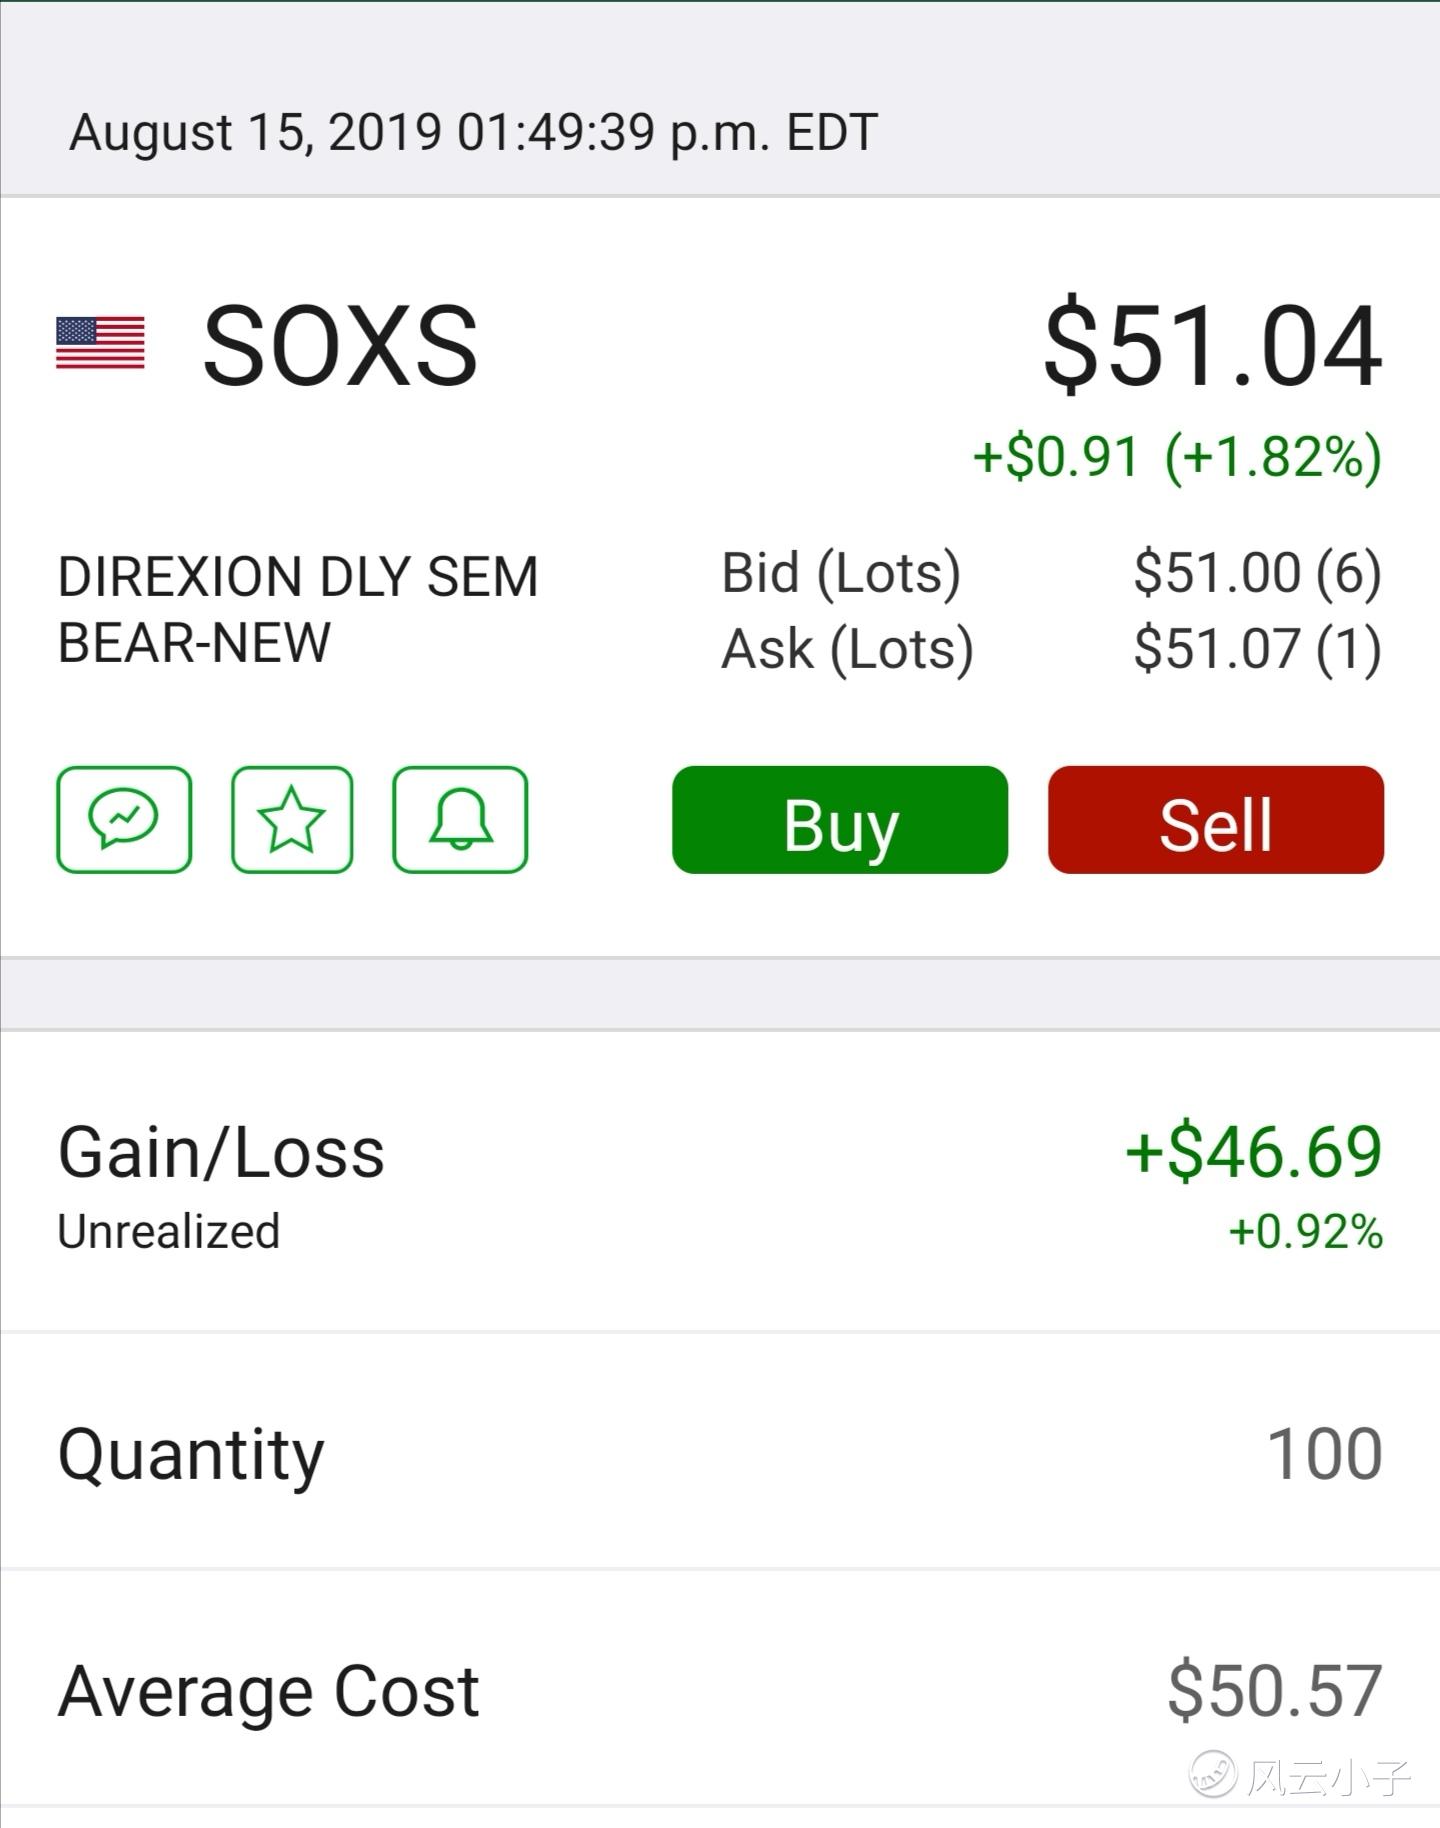Open the Average Cost row
Viewport: 1440px width, 1828px height.
720,1690
